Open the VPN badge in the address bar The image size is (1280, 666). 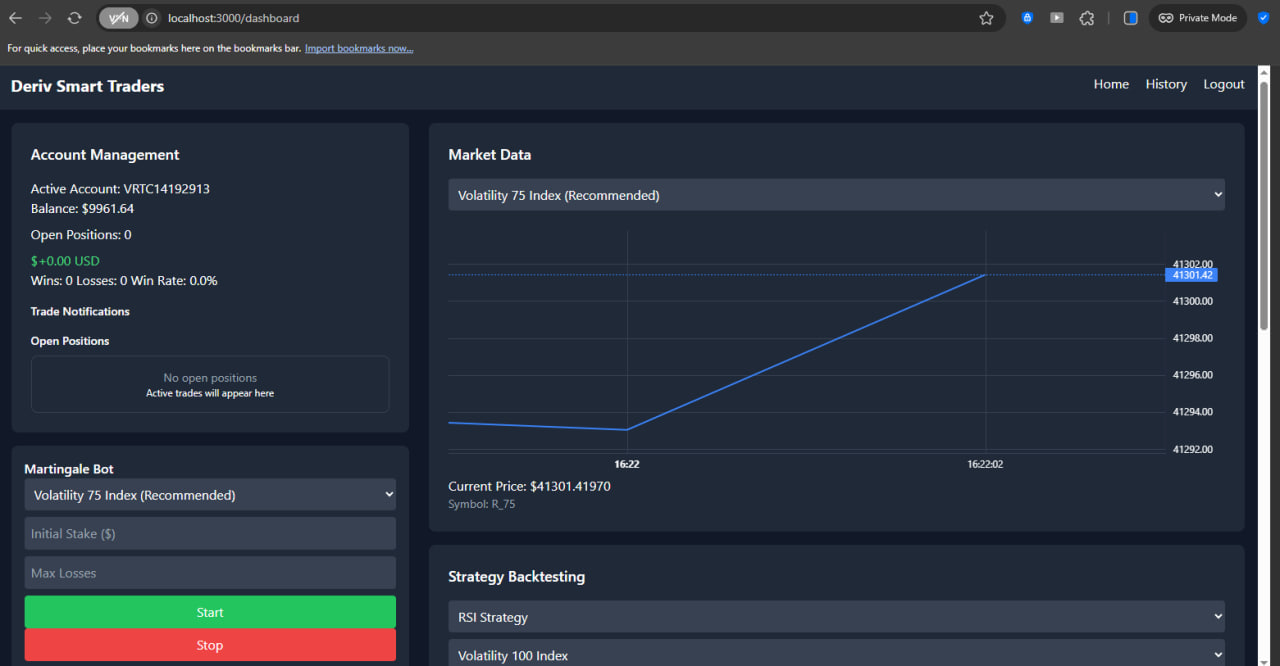119,17
